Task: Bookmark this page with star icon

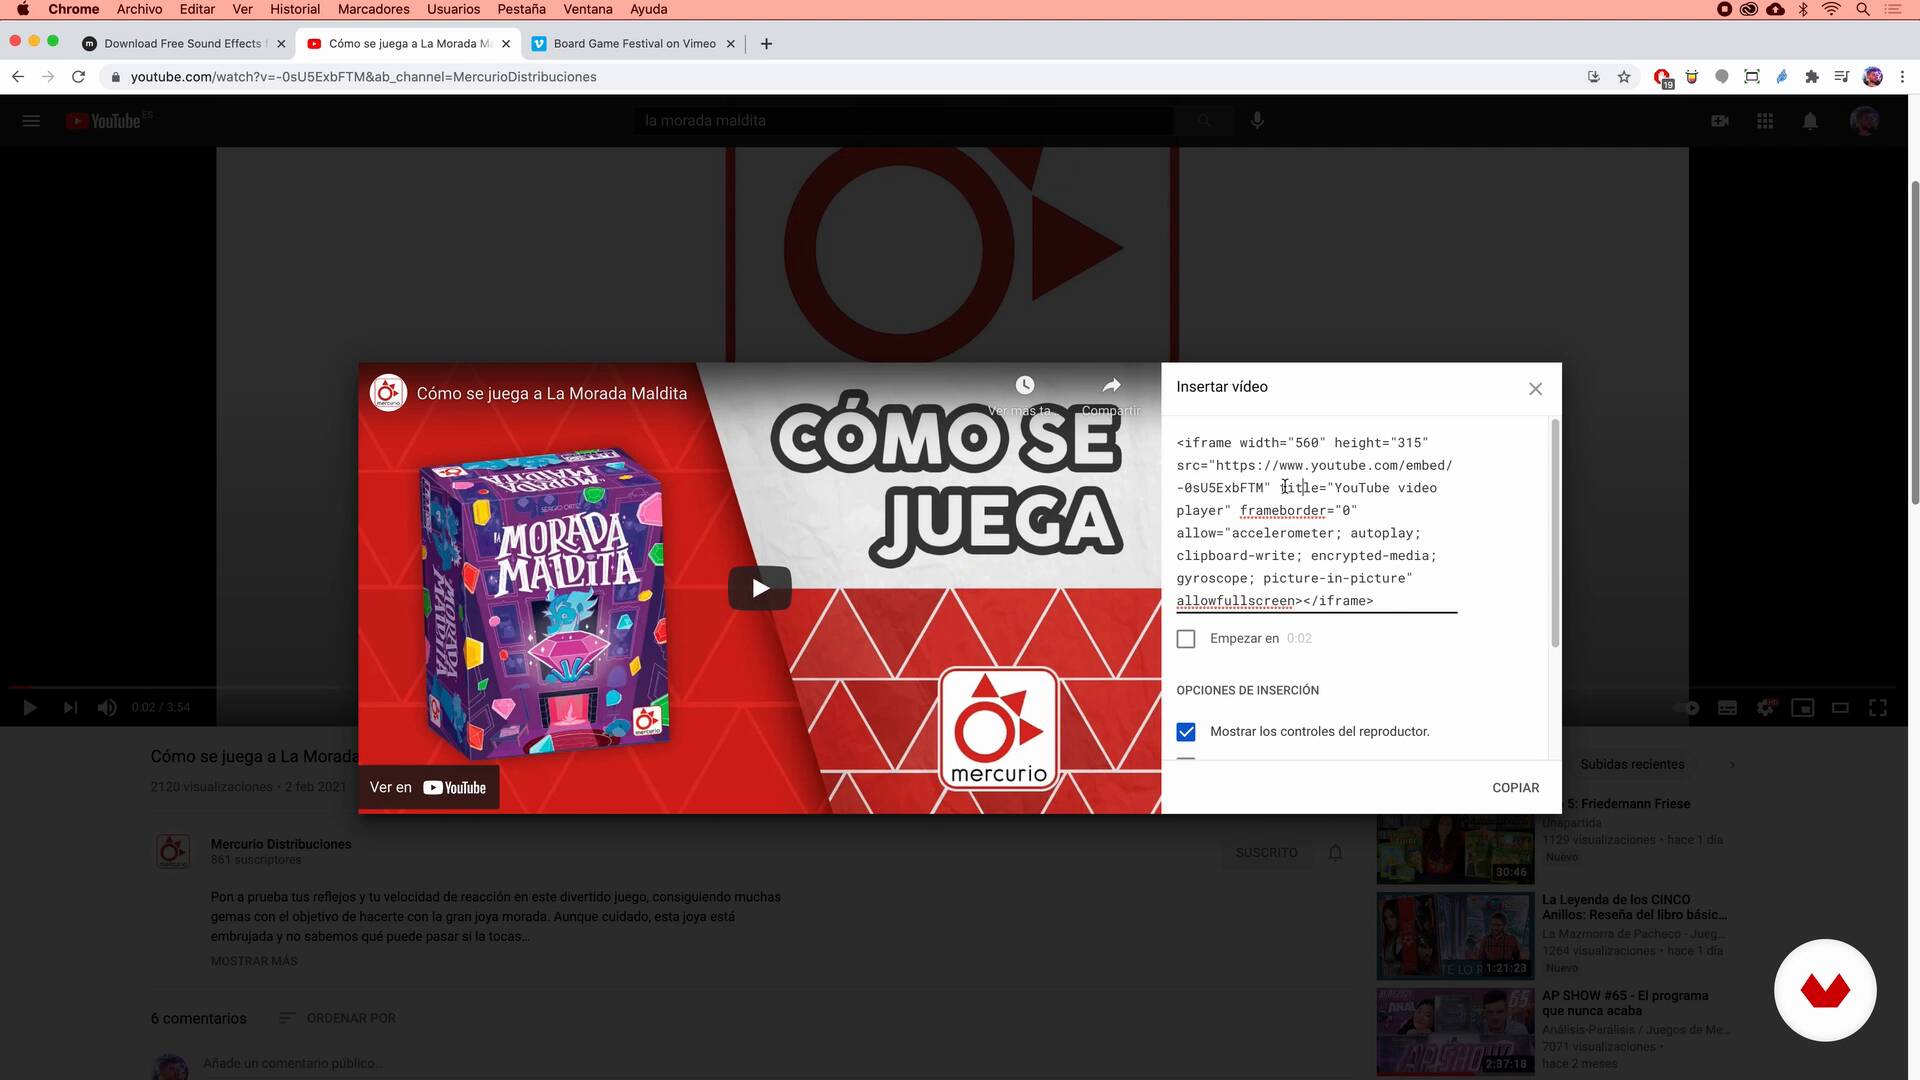Action: pos(1624,77)
